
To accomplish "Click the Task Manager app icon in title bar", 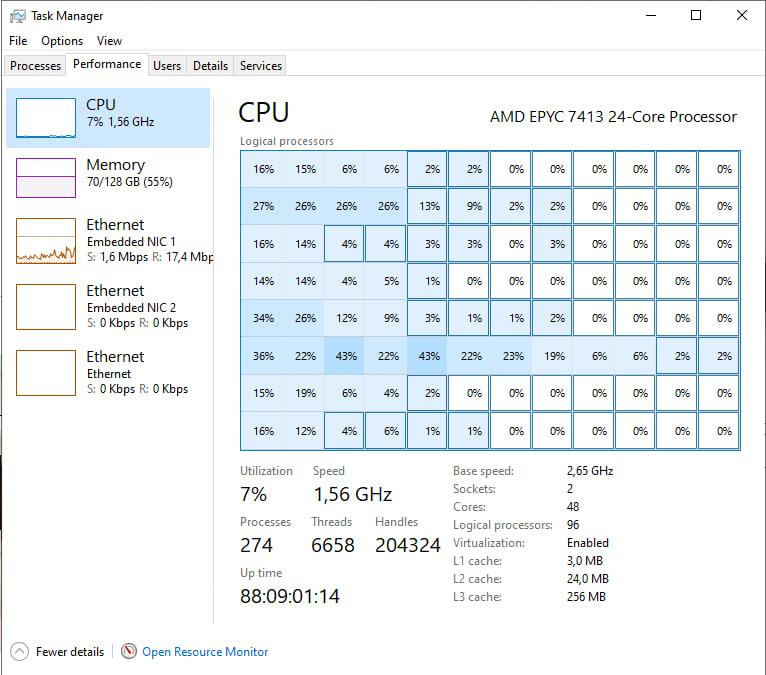I will [18, 16].
